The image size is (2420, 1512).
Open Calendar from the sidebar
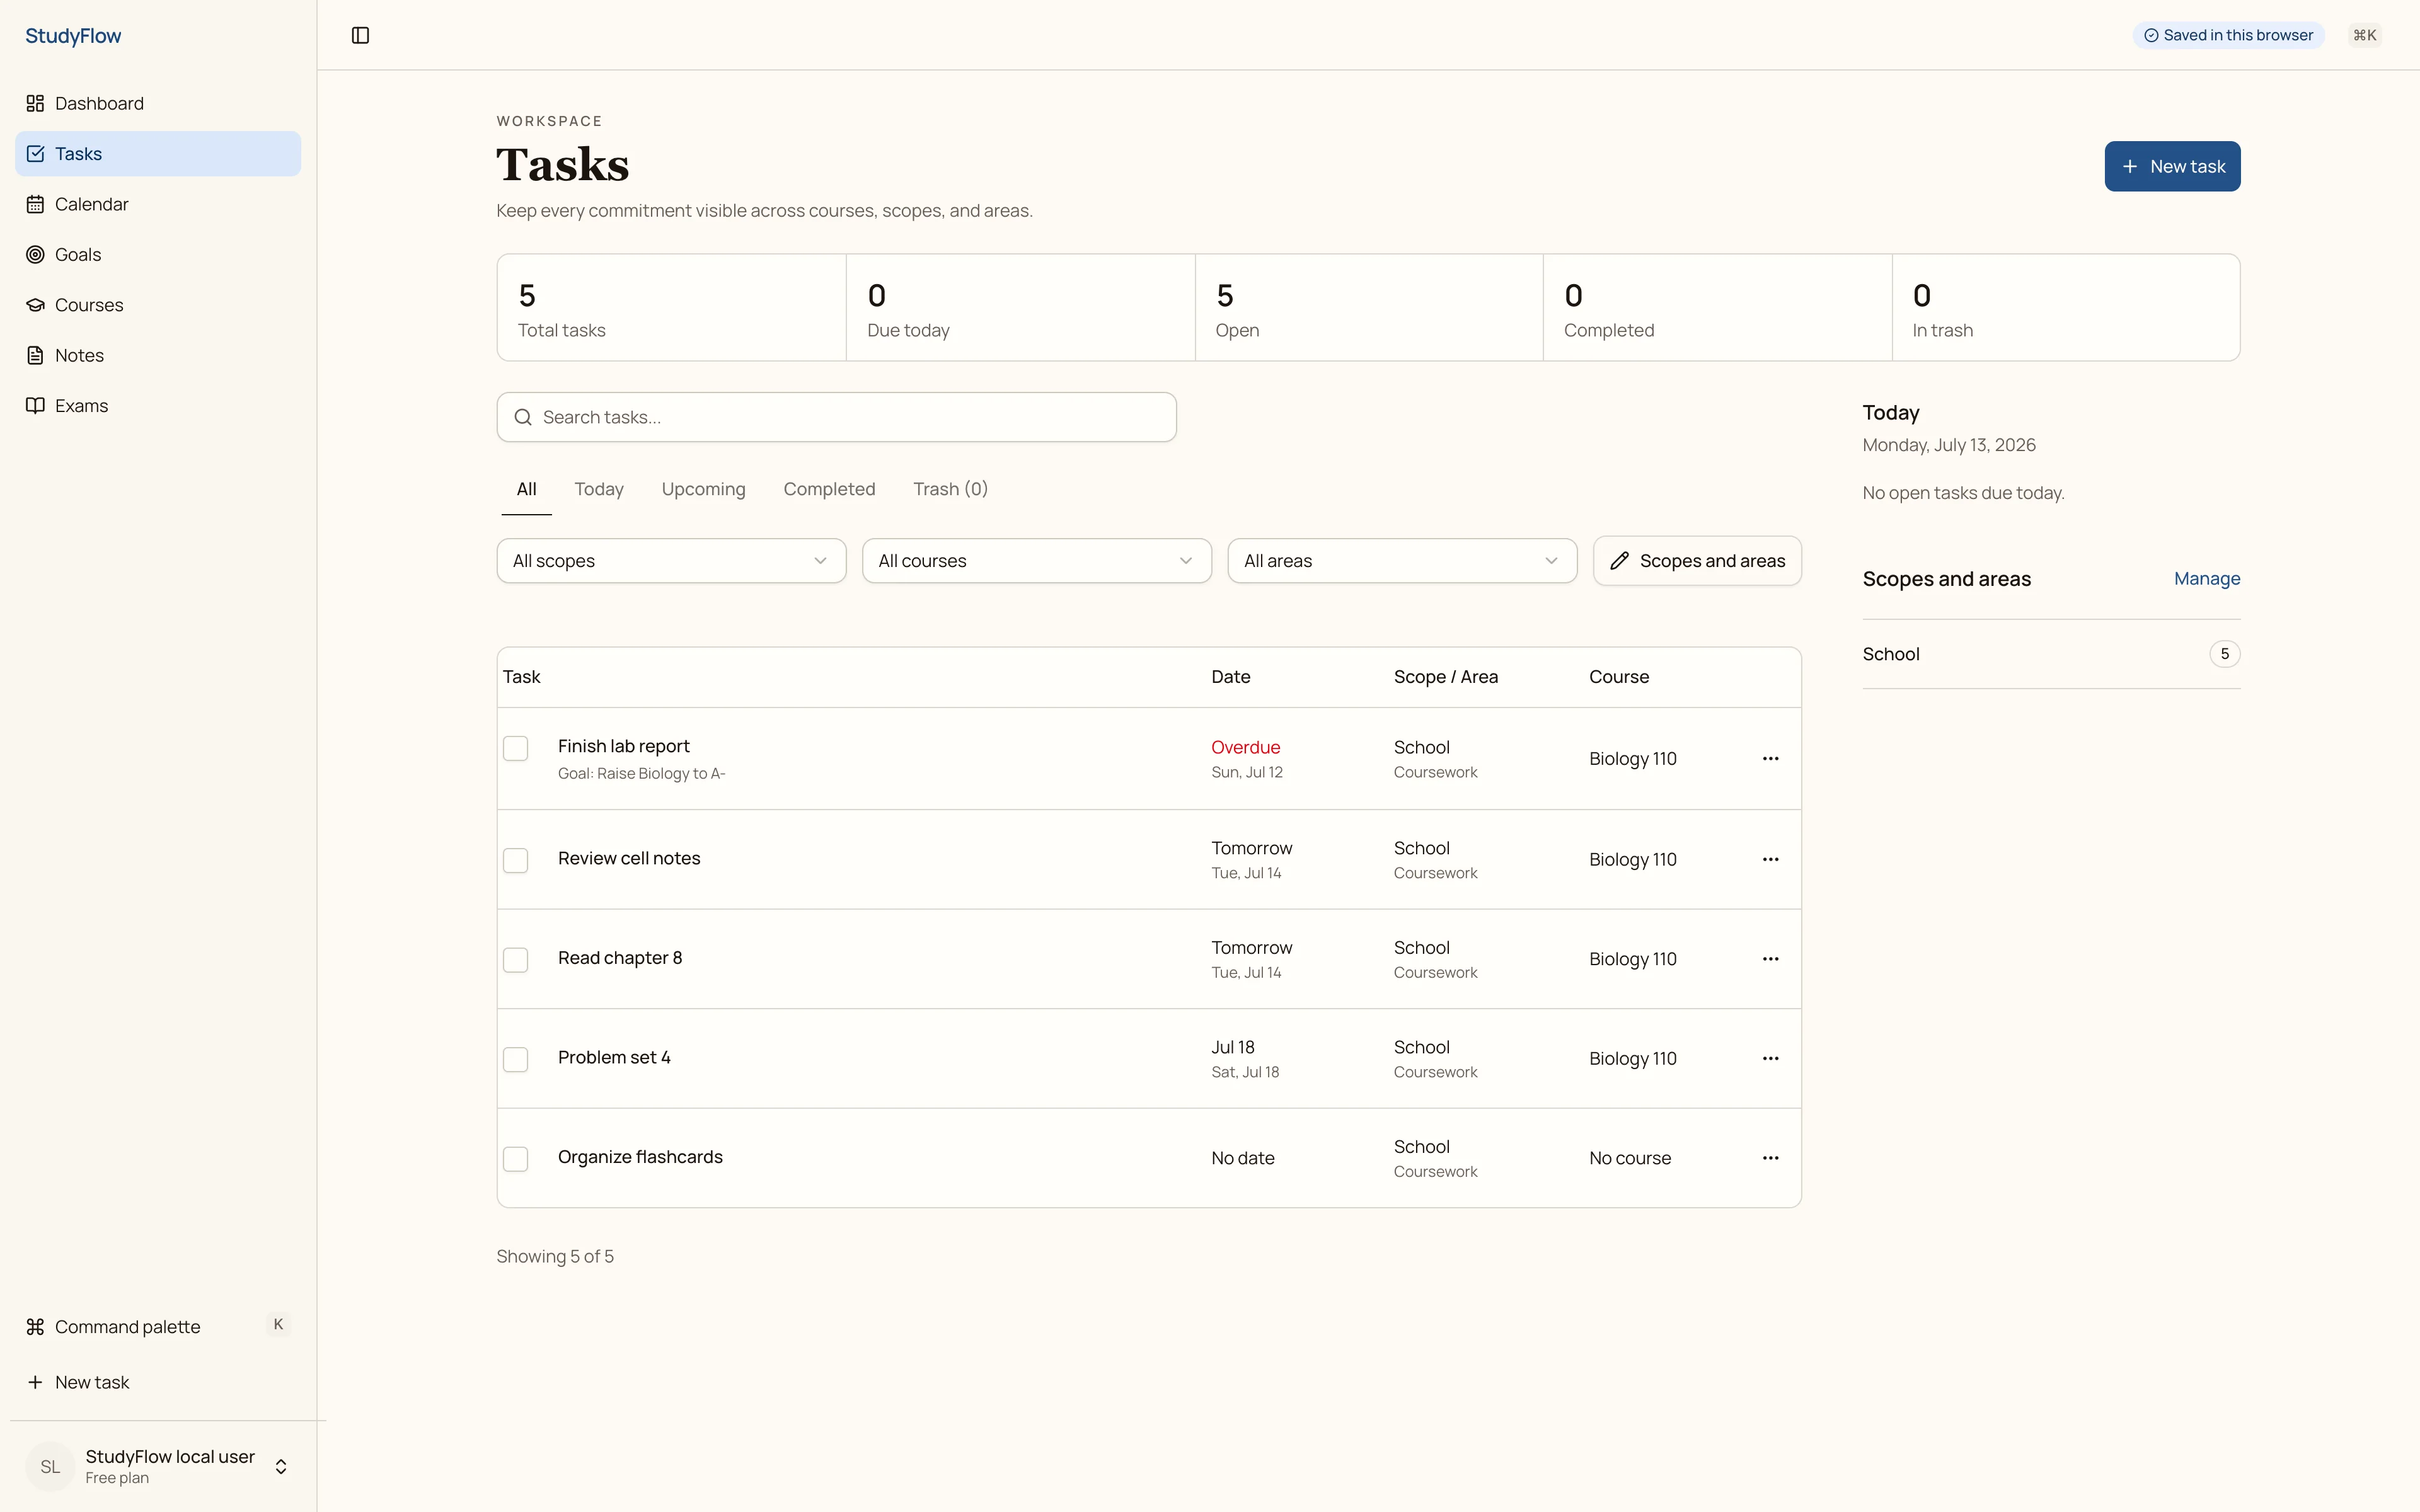158,204
